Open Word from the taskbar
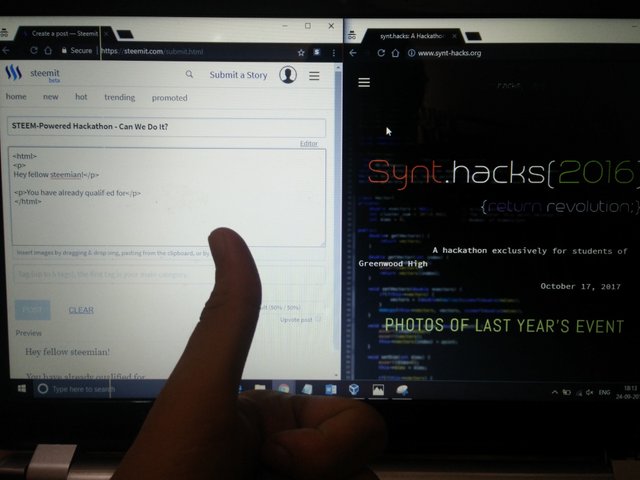Viewport: 640px width, 480px height. (331, 389)
